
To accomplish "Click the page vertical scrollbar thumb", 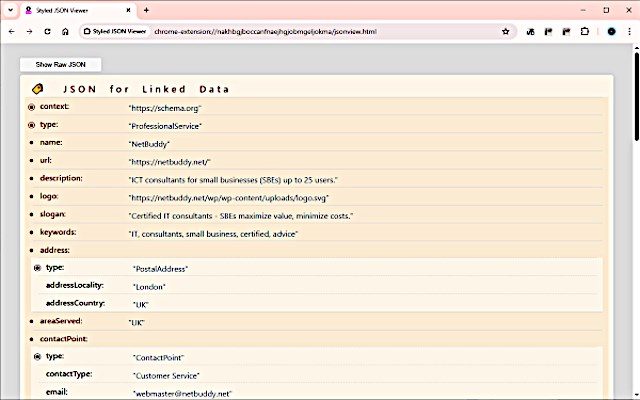I will (637, 96).
